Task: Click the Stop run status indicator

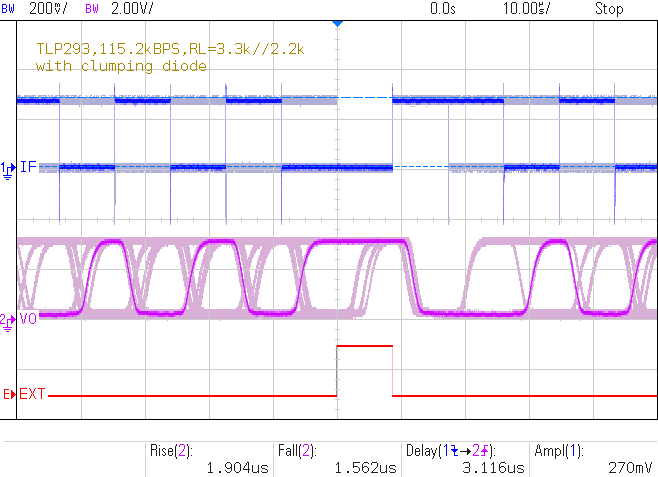Action: pos(609,8)
